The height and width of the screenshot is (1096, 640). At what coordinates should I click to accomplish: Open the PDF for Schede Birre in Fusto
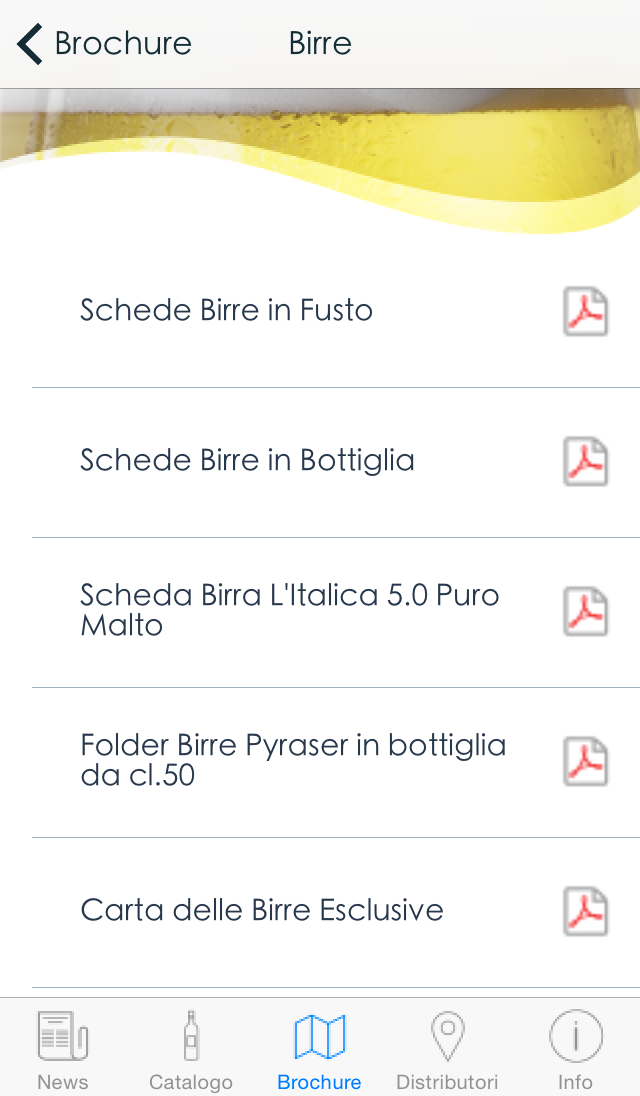click(585, 311)
